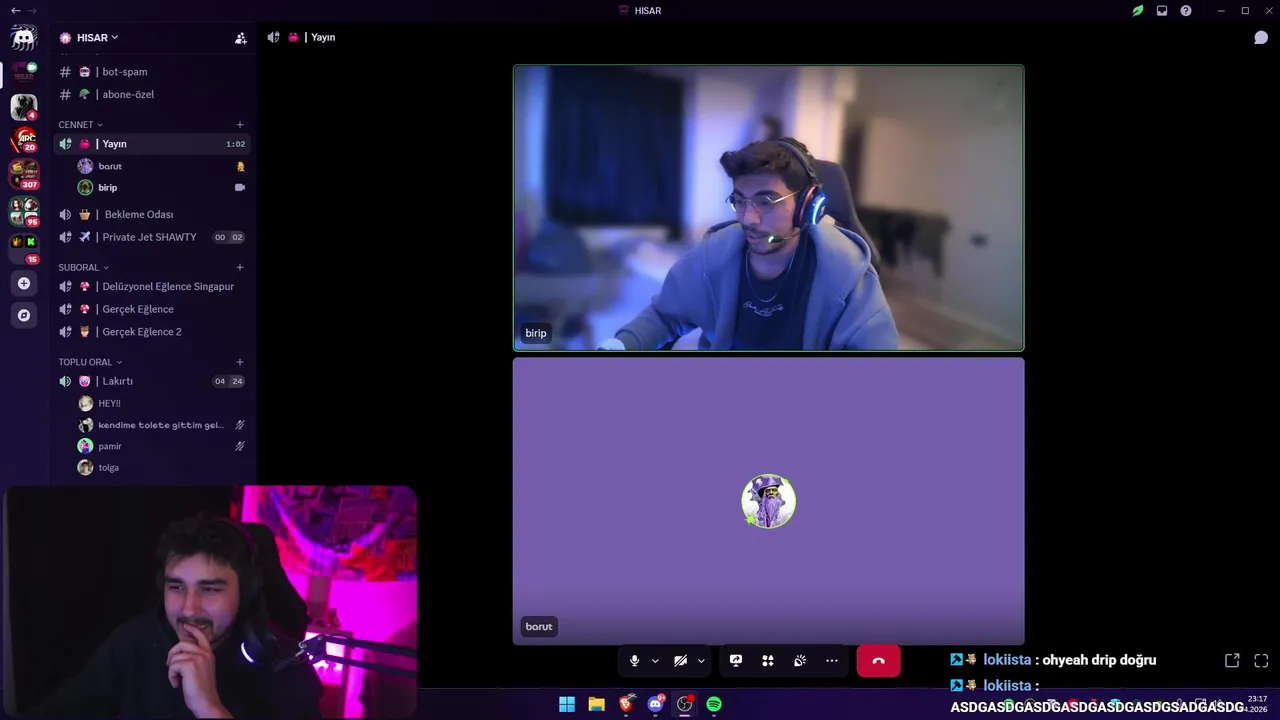
Task: Join the Gerçek Eğlence voice channel
Action: pyautogui.click(x=151, y=309)
